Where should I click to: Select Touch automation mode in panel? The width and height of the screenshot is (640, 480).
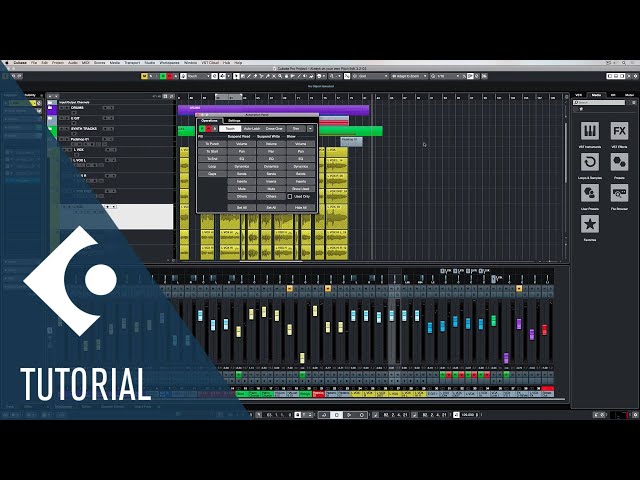click(230, 129)
